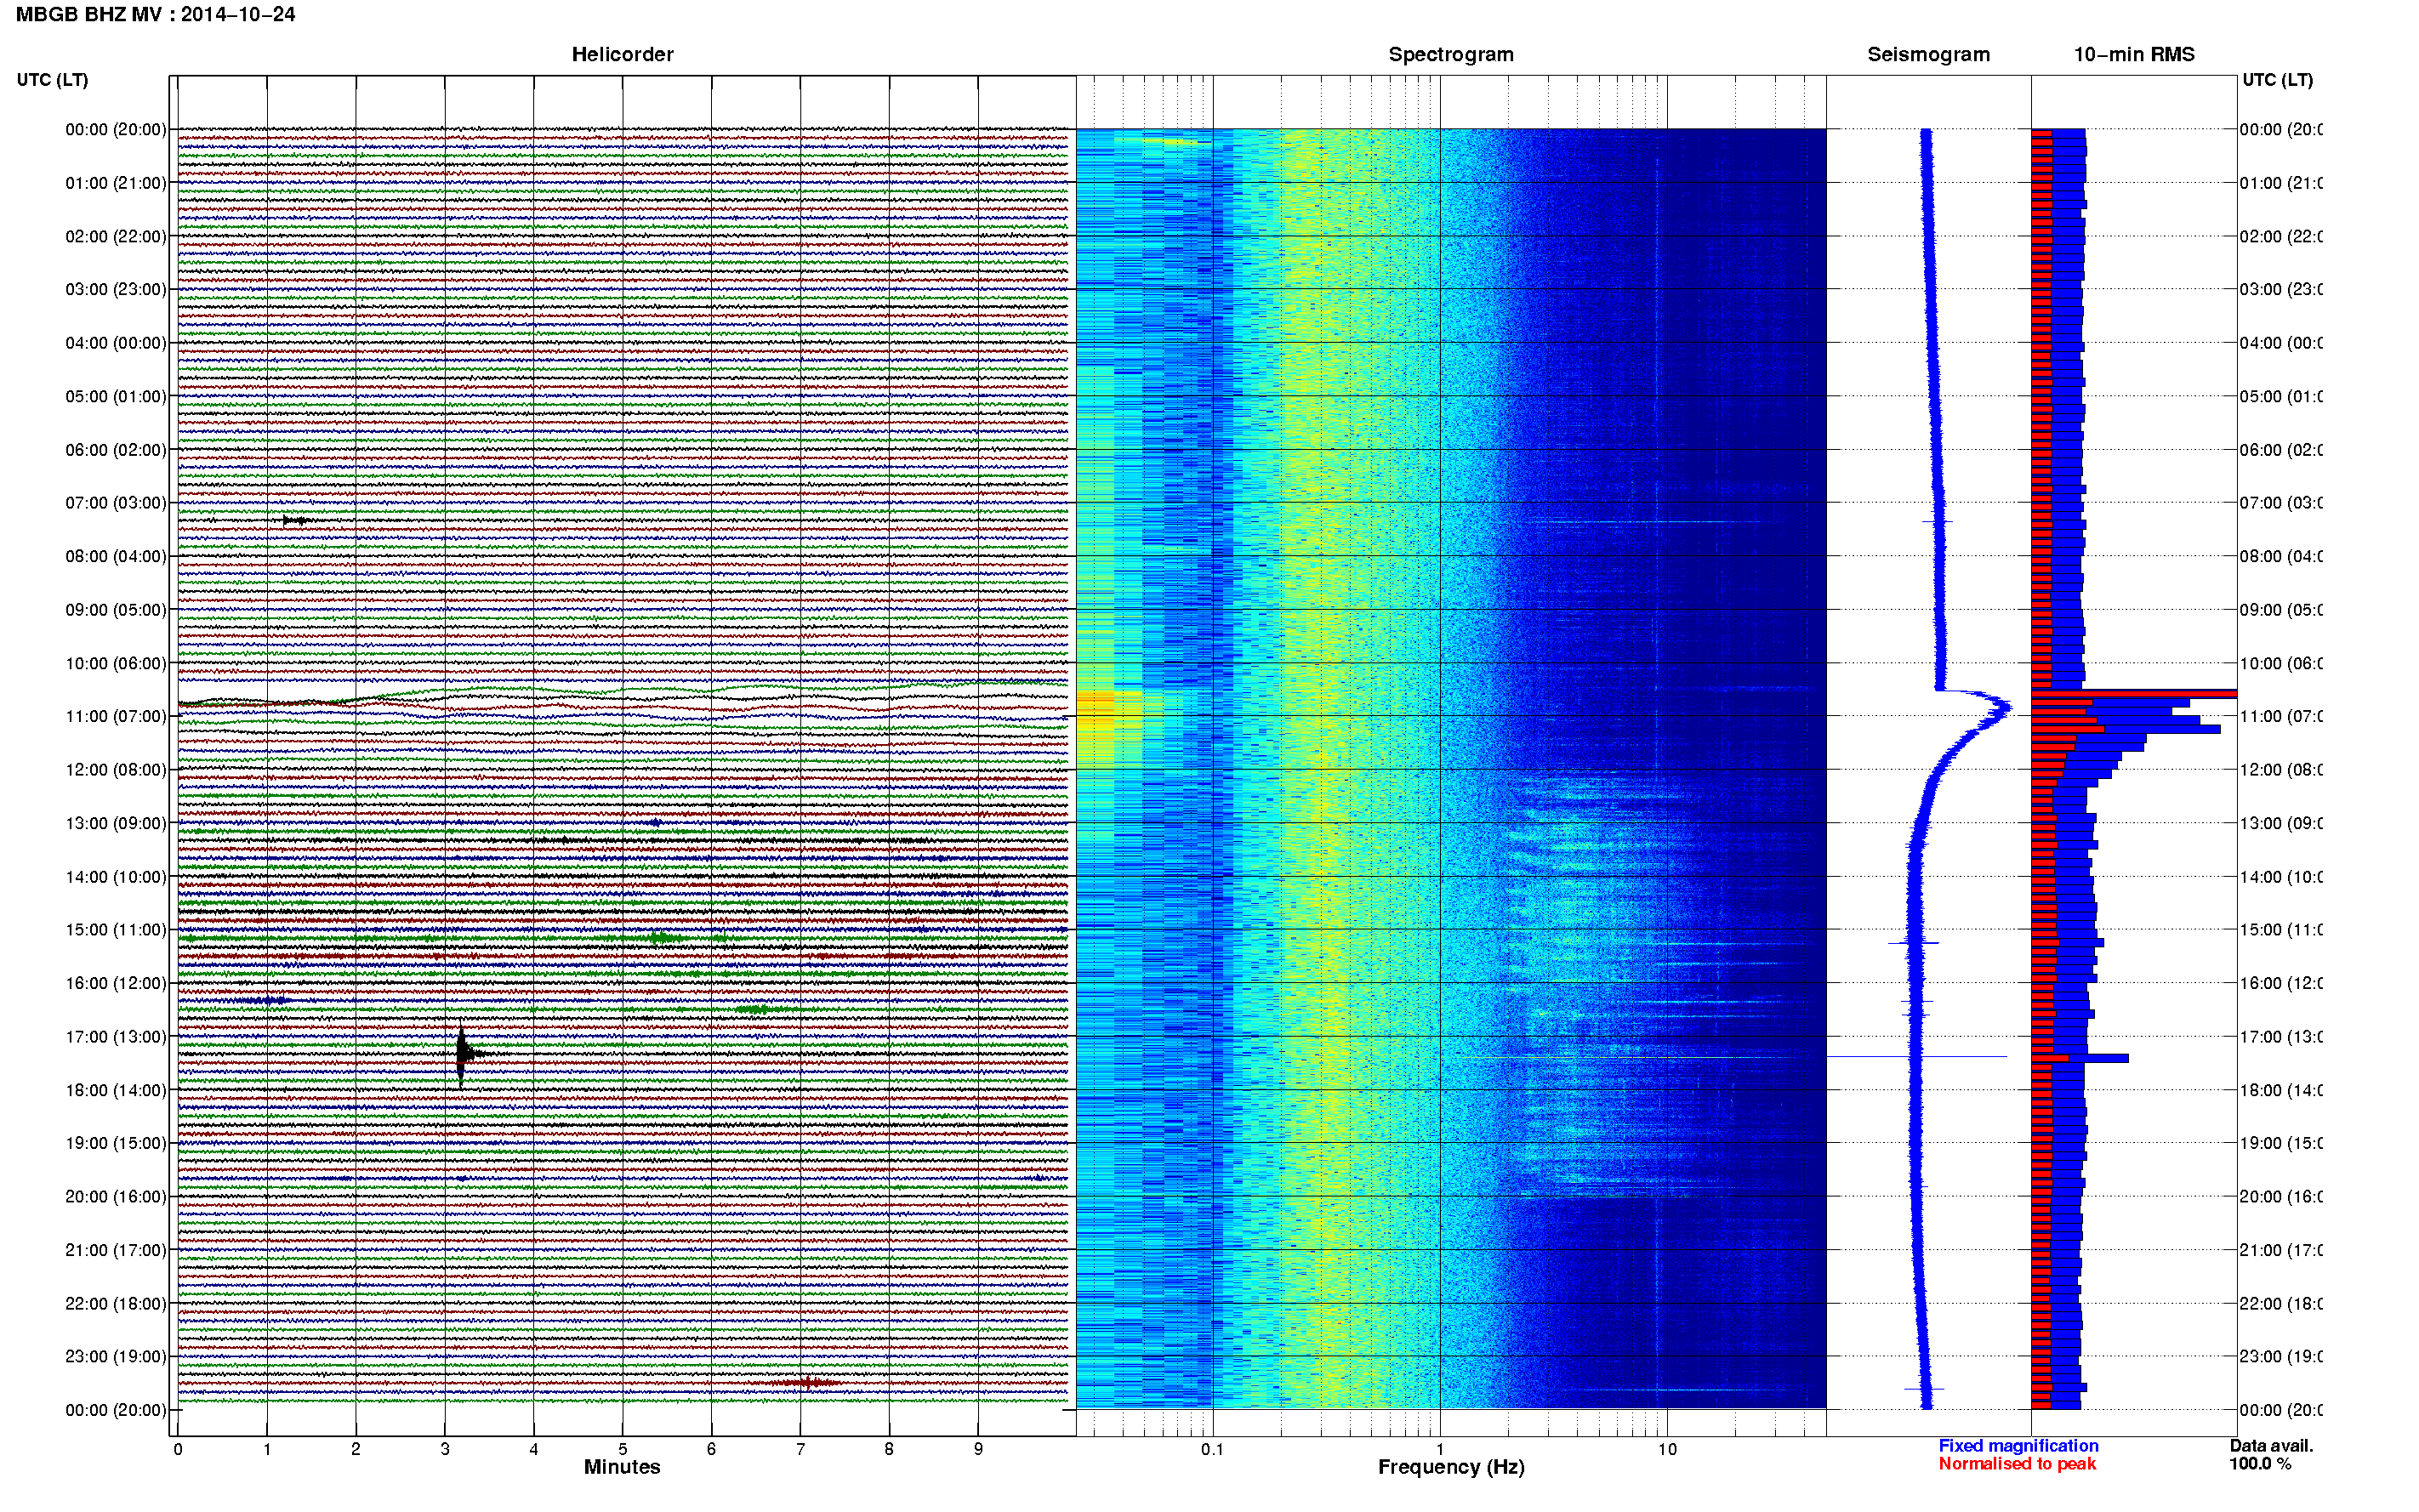Click the UTC (LT) label above right axis
The height and width of the screenshot is (1512, 2419).
pos(2277,79)
